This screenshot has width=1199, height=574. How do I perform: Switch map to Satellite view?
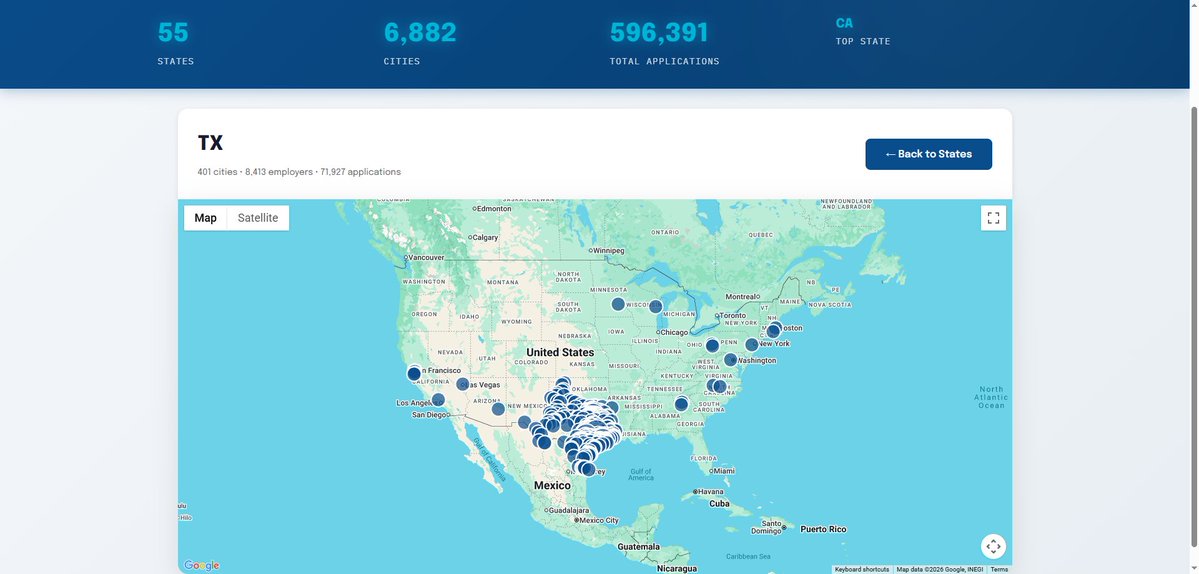click(258, 218)
